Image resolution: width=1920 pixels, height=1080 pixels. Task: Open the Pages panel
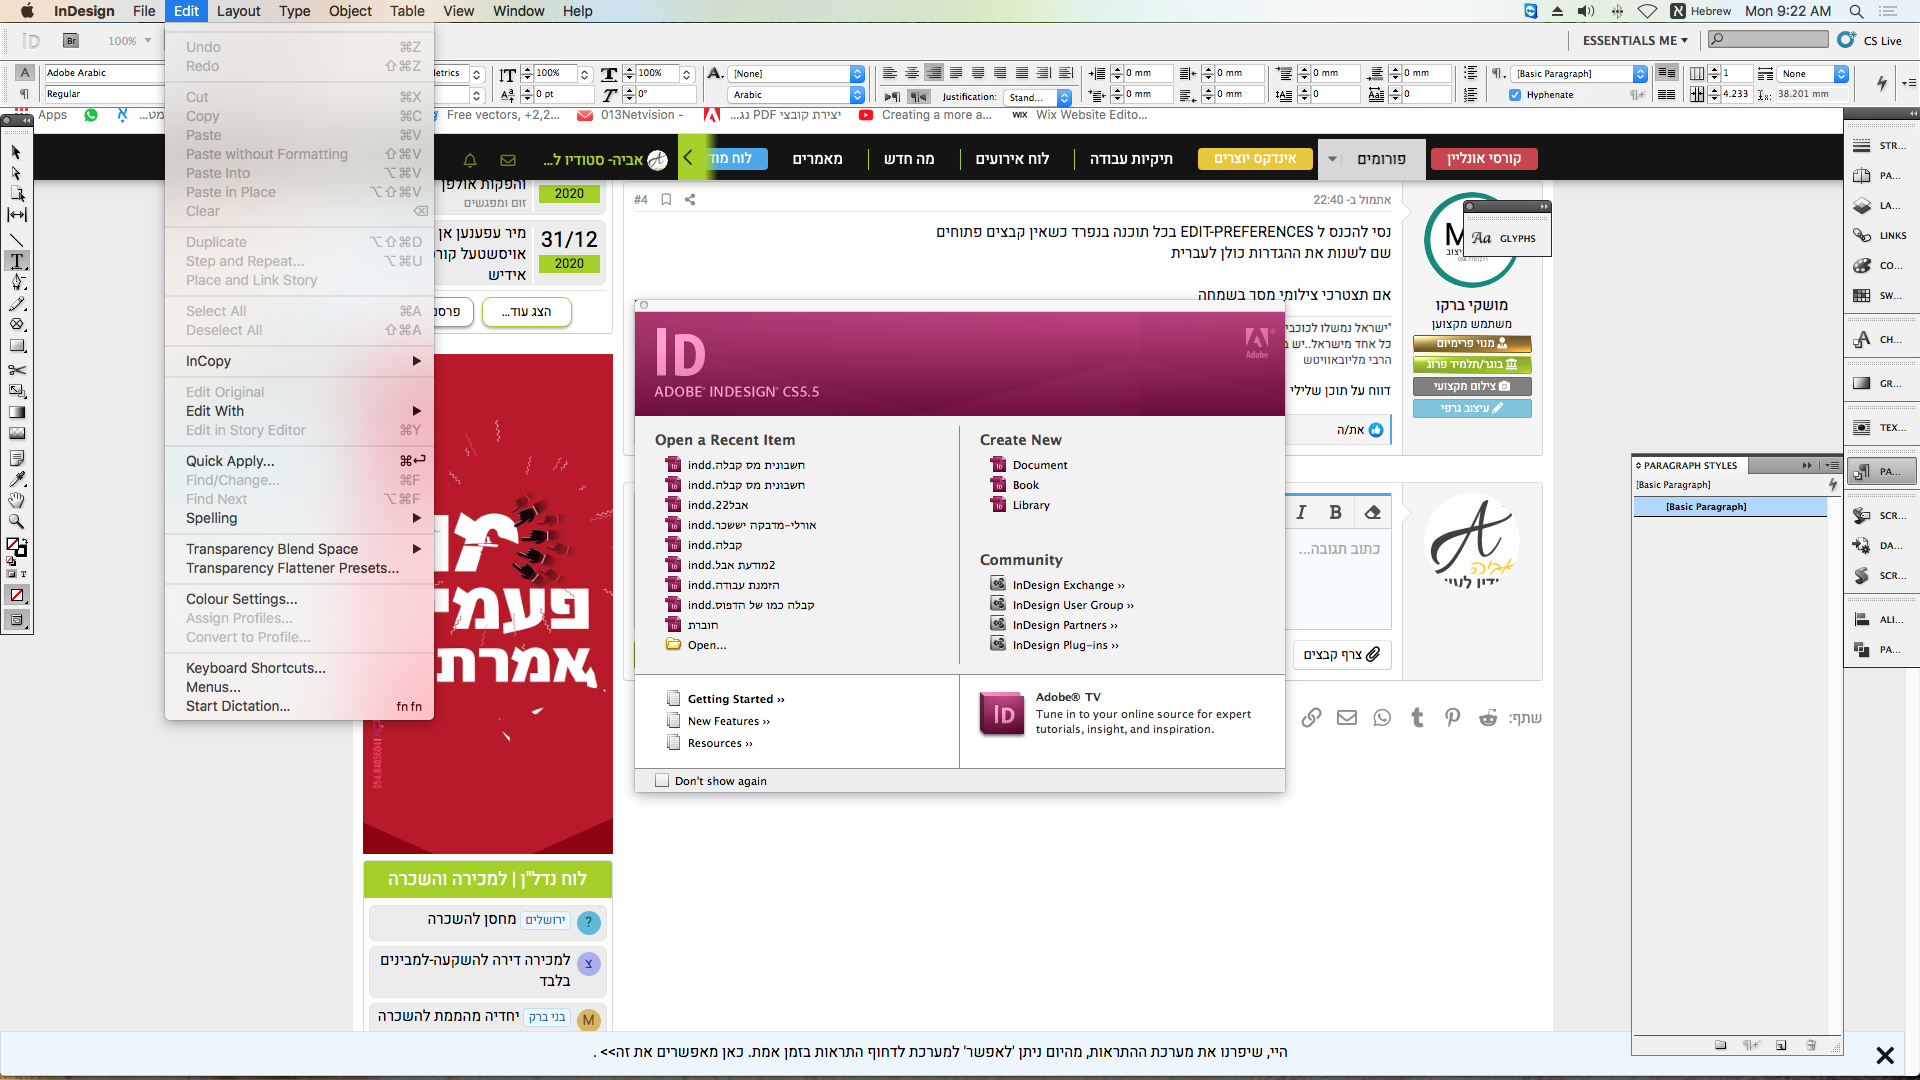(1862, 175)
